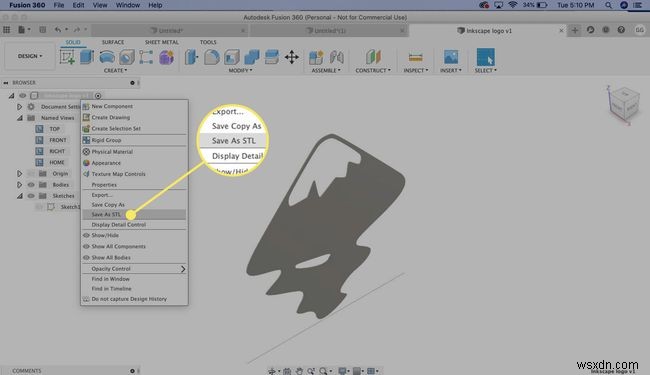Image resolution: width=650 pixels, height=375 pixels.
Task: Toggle visibility of the Origin folder
Action: tap(31, 174)
